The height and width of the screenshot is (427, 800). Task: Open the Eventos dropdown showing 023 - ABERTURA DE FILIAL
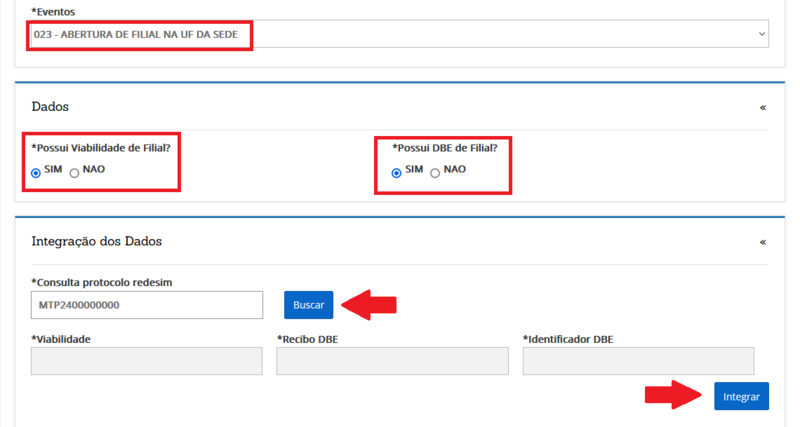(x=390, y=34)
